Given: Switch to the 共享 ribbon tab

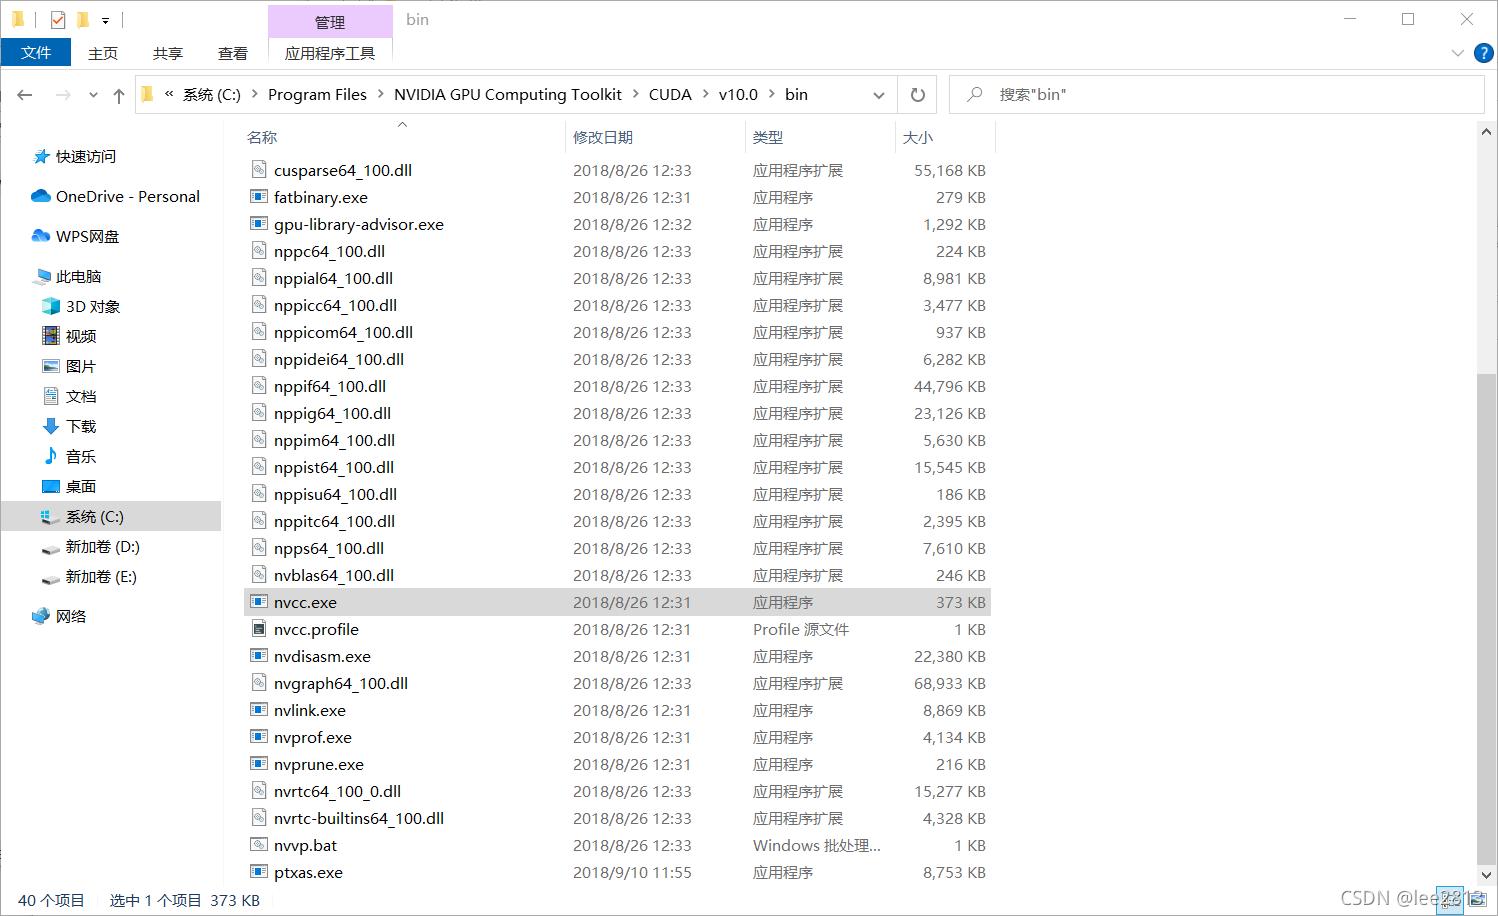Looking at the screenshot, I should (x=168, y=53).
